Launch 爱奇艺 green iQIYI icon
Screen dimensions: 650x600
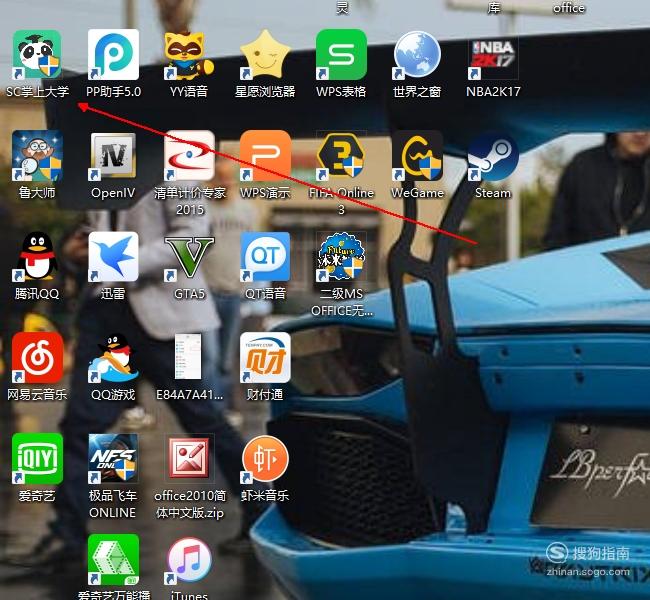[x=37, y=459]
